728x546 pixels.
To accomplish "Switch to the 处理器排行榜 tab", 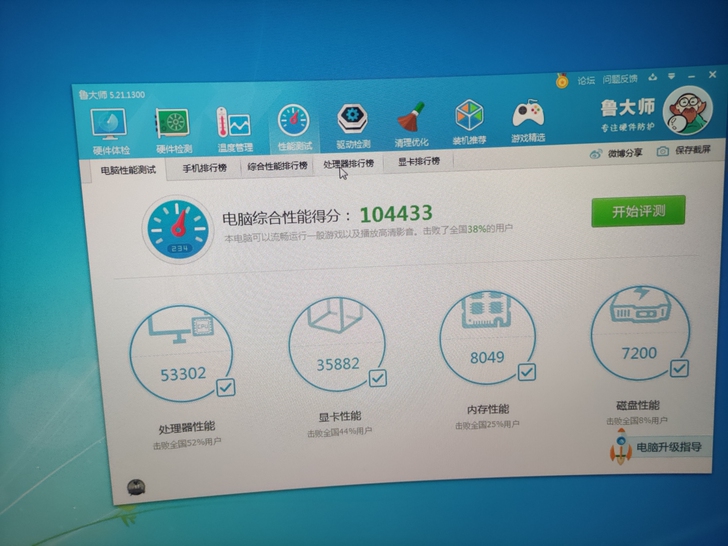I will (348, 163).
